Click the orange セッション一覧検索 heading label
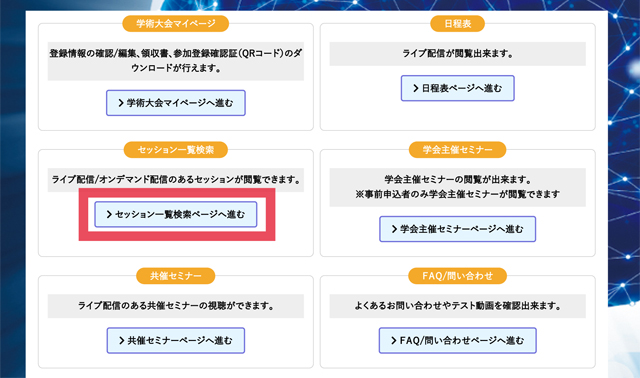This screenshot has height=378, width=640. click(x=176, y=150)
